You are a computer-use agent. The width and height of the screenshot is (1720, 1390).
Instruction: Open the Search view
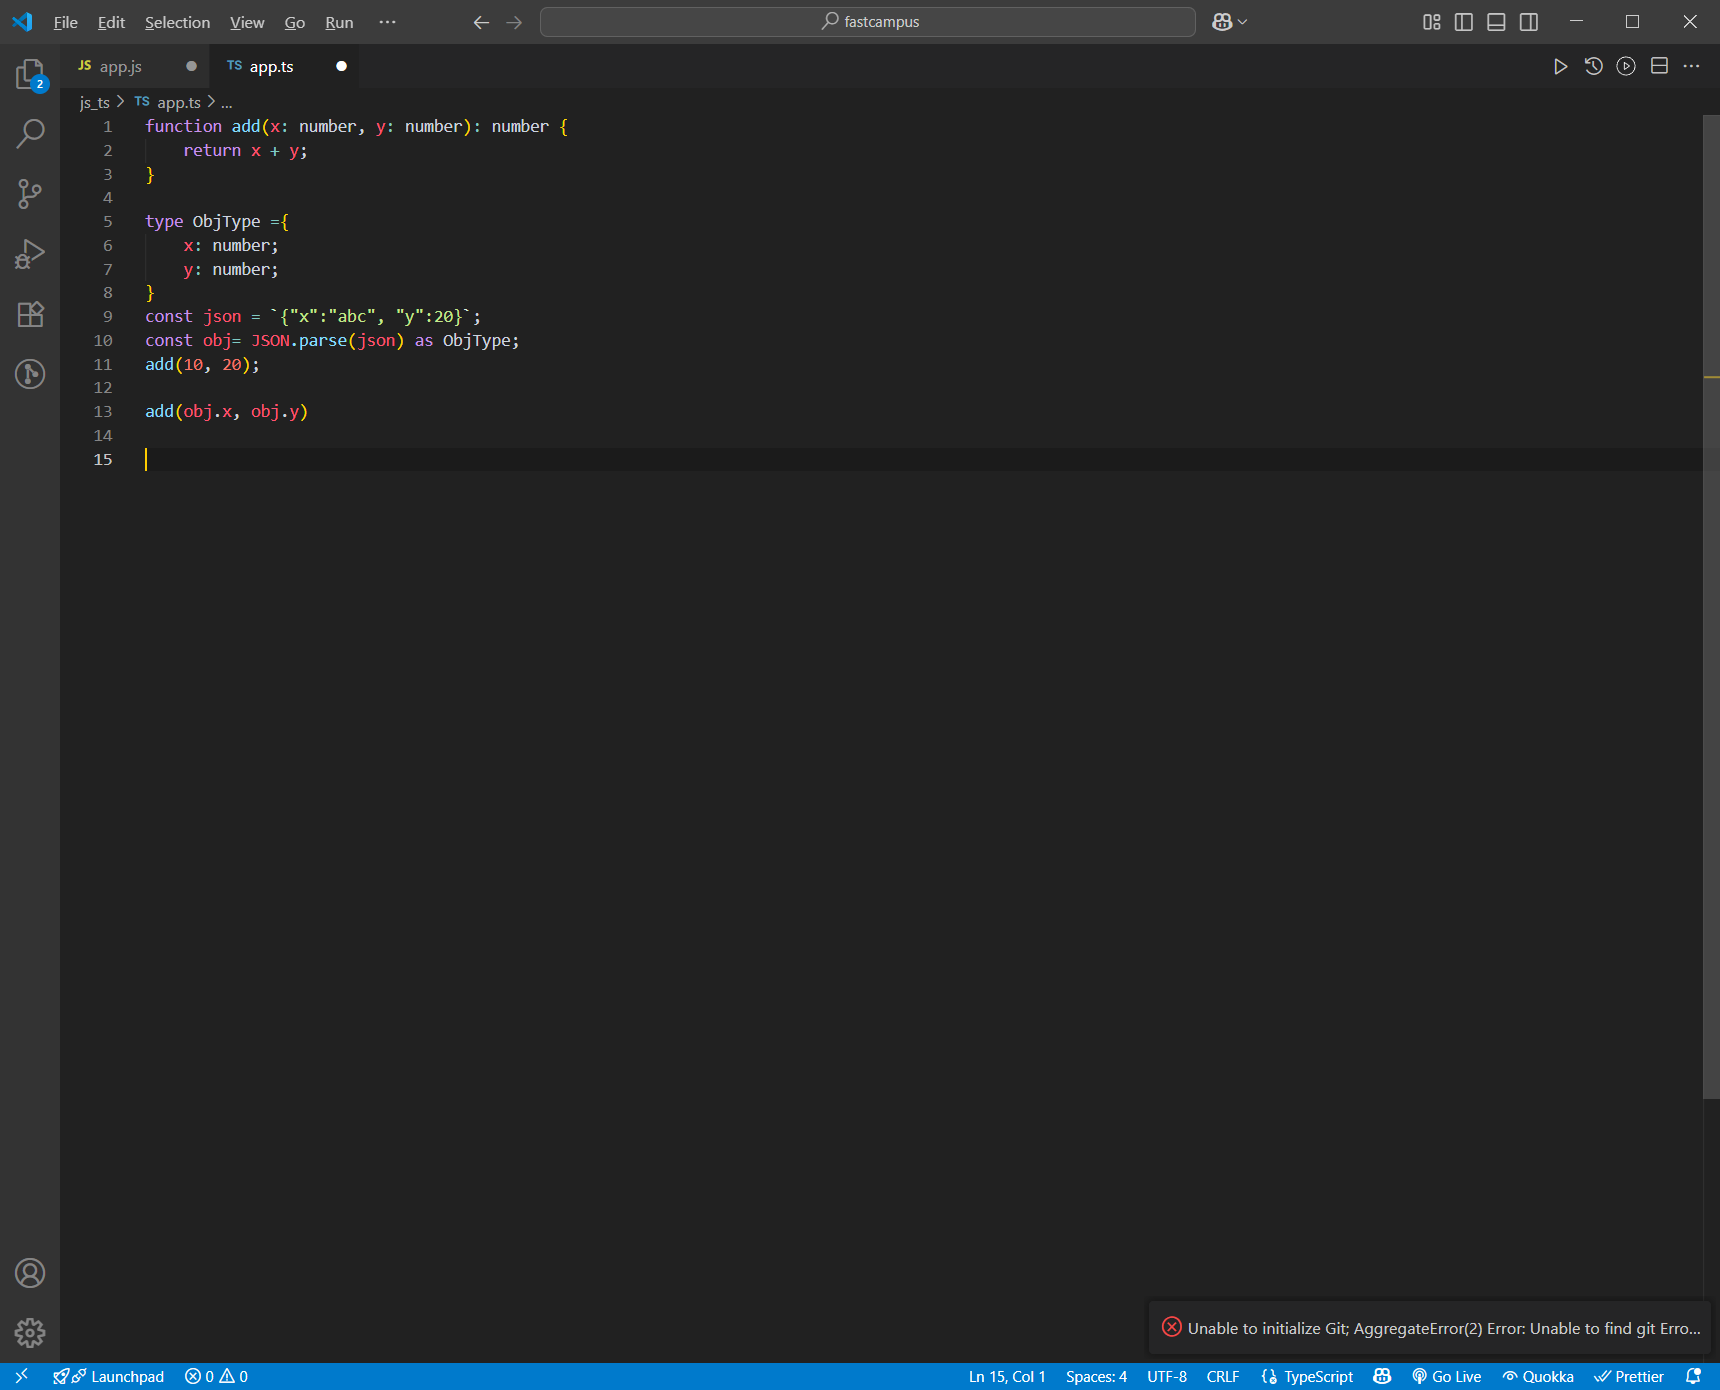[30, 133]
